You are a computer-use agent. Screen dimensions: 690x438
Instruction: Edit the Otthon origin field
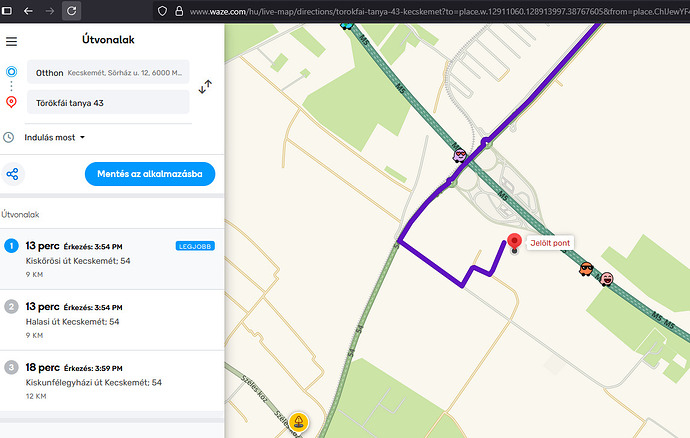[x=108, y=72]
